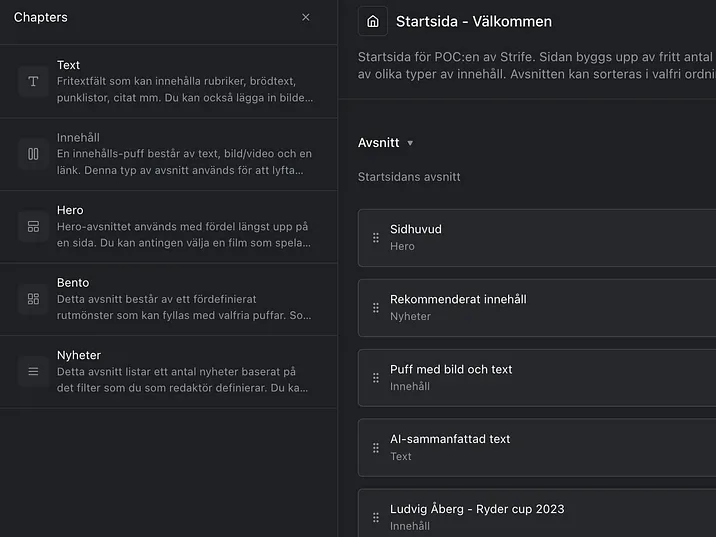The width and height of the screenshot is (716, 537).
Task: Click the Innehåll columns icon
Action: point(33,154)
